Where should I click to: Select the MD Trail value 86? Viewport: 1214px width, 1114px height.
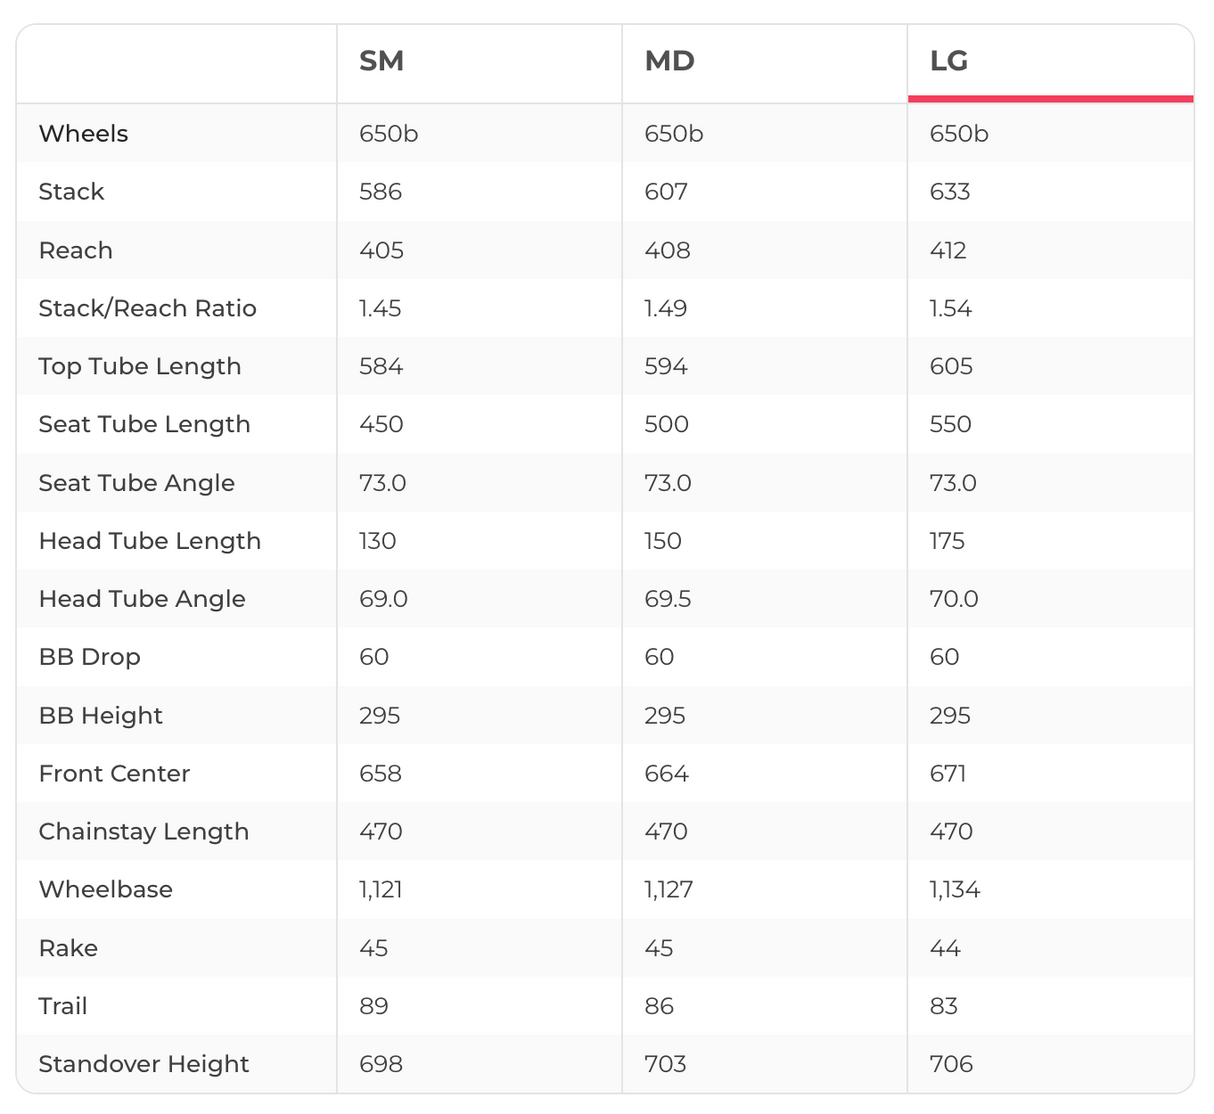pos(659,1006)
